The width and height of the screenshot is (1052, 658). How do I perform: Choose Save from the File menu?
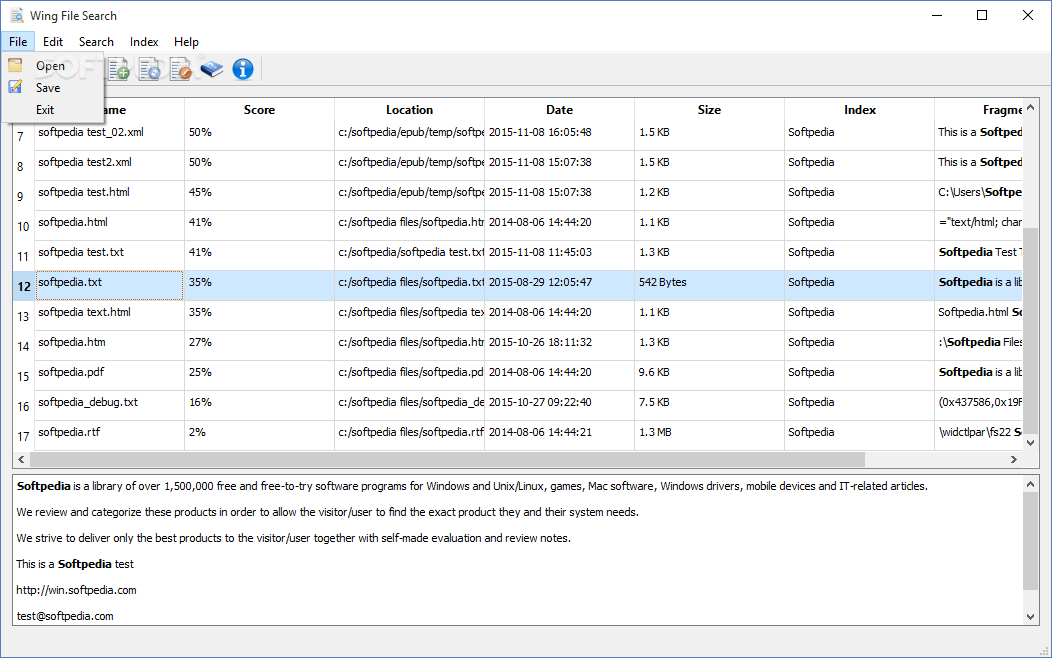click(x=52, y=88)
